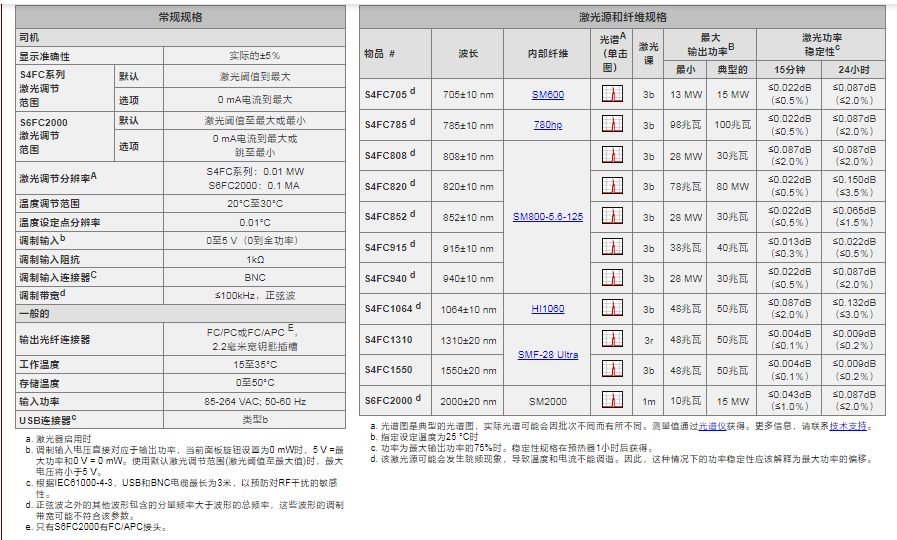Show the S6FC2000 spectrum graph icon
Screen dimensions: 897x540
(x=612, y=401)
